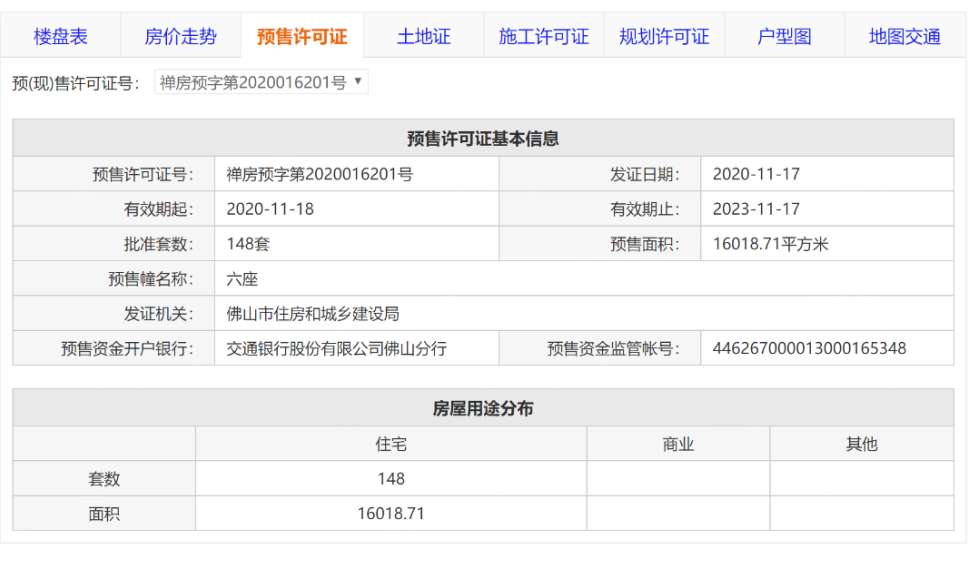Click account number 446267000013000165348

[x=809, y=349]
